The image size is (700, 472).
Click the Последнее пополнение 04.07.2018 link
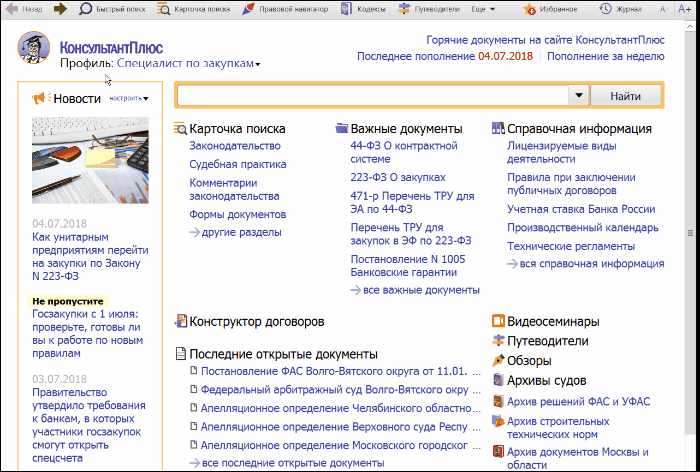[445, 56]
